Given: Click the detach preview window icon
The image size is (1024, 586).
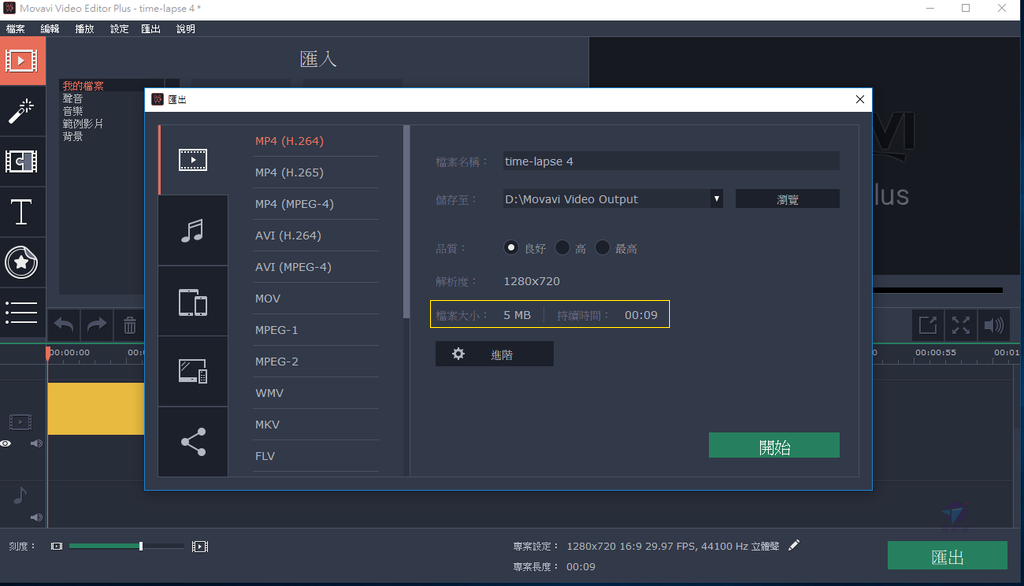Looking at the screenshot, I should (928, 325).
